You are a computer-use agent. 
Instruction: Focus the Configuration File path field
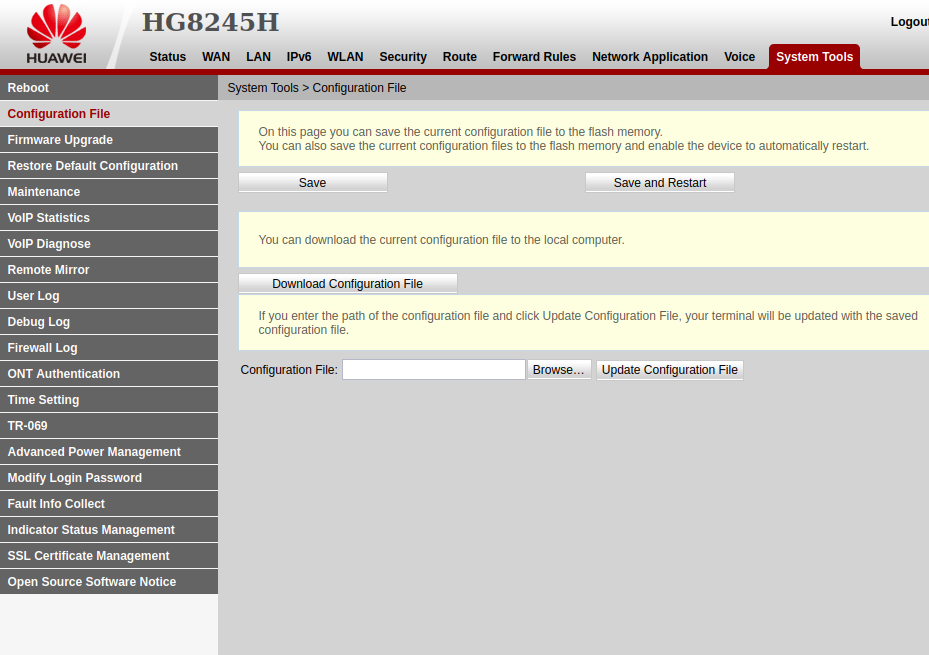click(x=434, y=370)
